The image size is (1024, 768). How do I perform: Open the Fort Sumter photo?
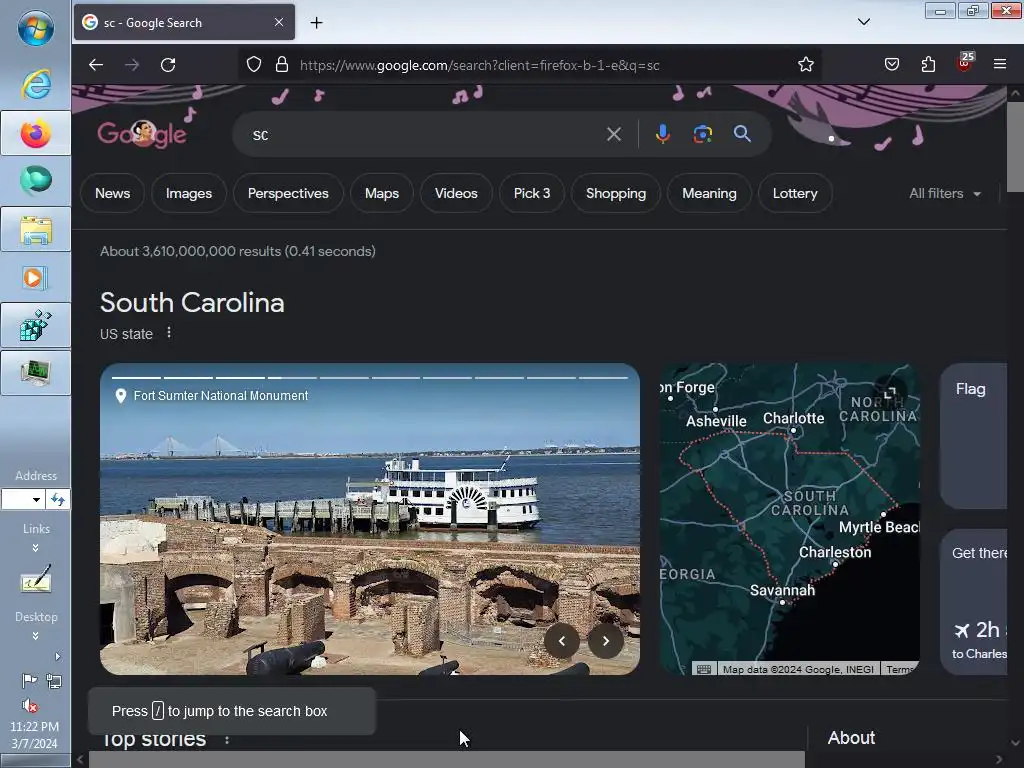[x=370, y=519]
